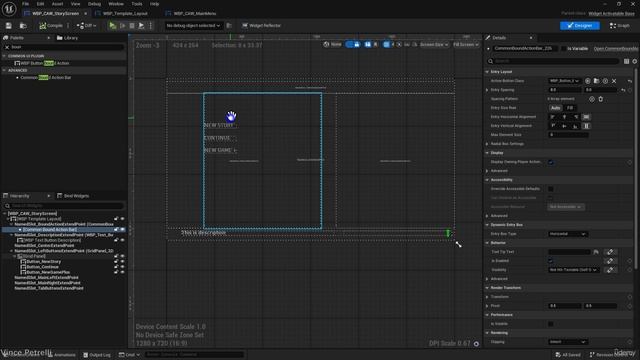Viewport: 640px width, 360px height.
Task: Click the Browse to asset icon beside Save
Action: click(x=23, y=26)
